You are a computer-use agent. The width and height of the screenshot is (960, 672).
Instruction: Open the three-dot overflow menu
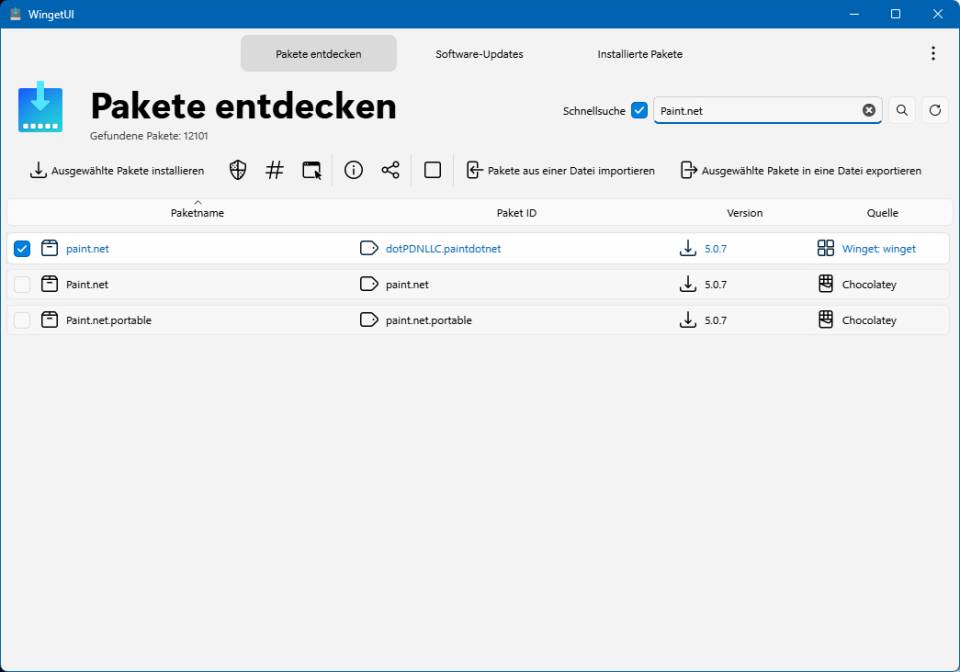pos(933,53)
